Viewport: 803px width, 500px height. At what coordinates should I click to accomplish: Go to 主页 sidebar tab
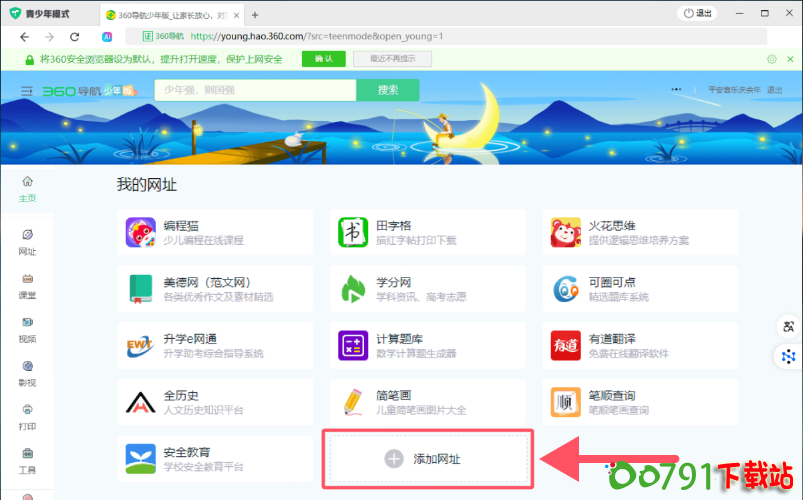click(x=27, y=188)
